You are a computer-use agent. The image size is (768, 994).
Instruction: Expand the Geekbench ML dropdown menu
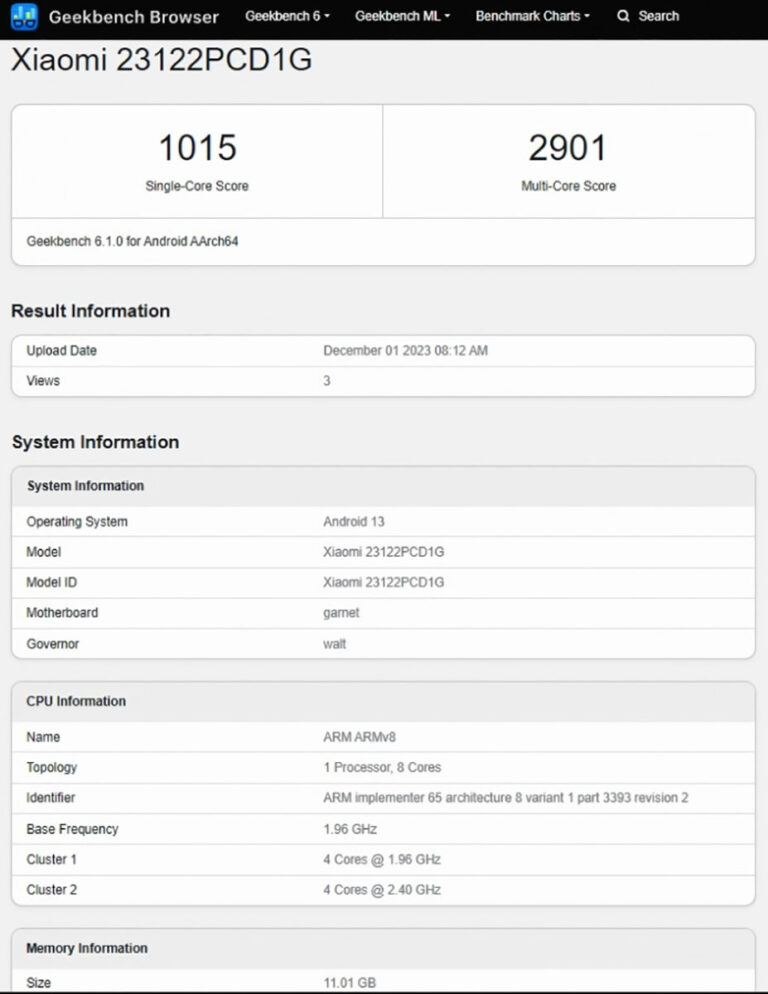(402, 16)
